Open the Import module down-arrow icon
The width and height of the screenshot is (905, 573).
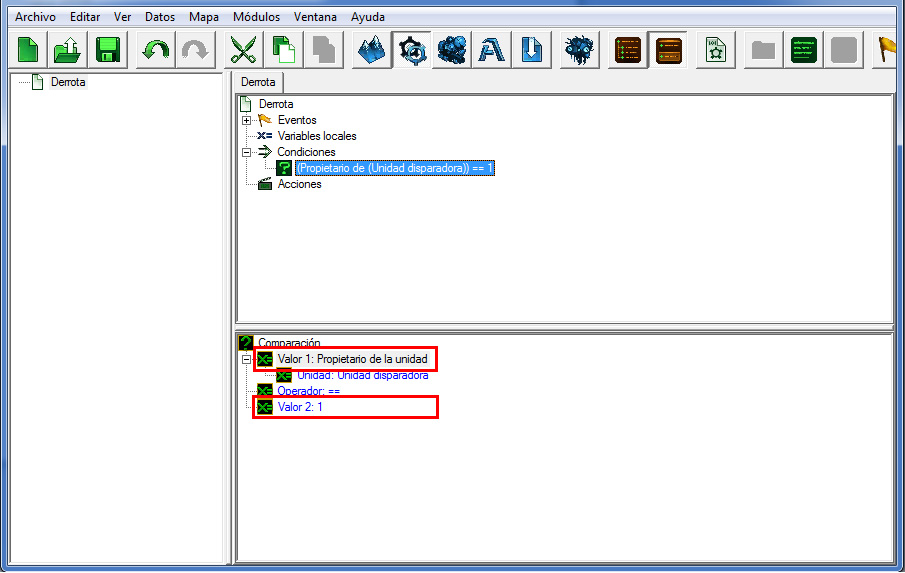click(531, 50)
